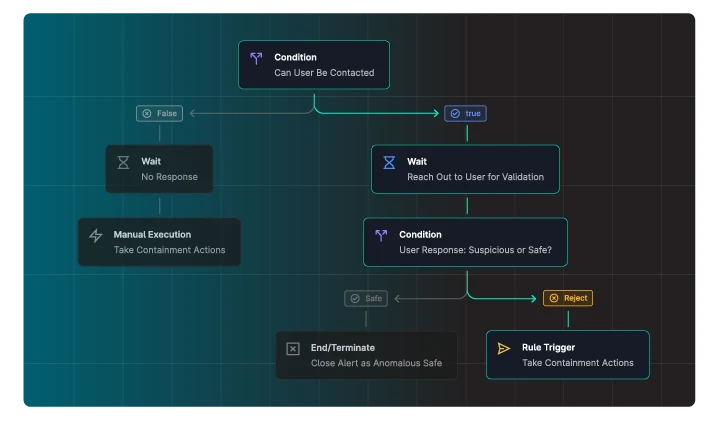Click 'User Response: Suspicious or Safe?' text
The height and width of the screenshot is (421, 718).
tap(475, 250)
